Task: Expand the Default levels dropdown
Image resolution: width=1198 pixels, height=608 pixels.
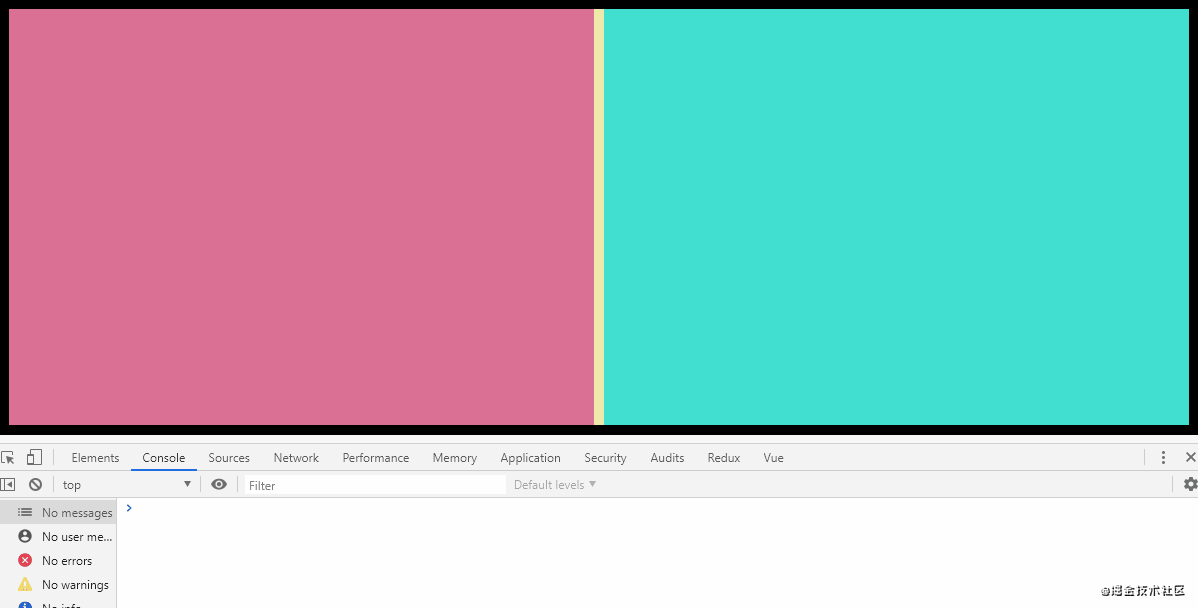Action: [555, 484]
